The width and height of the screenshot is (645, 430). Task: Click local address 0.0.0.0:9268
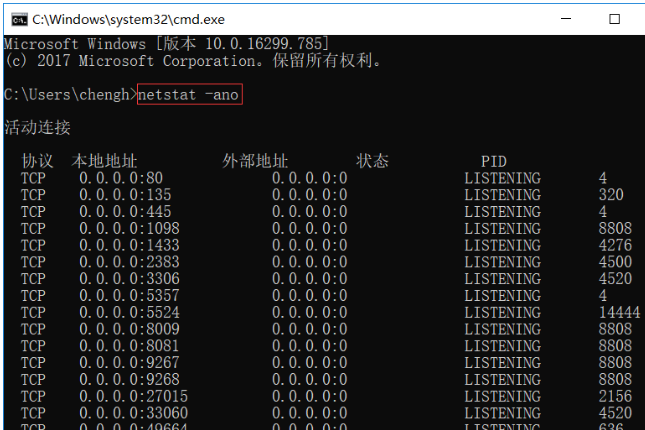(129, 380)
